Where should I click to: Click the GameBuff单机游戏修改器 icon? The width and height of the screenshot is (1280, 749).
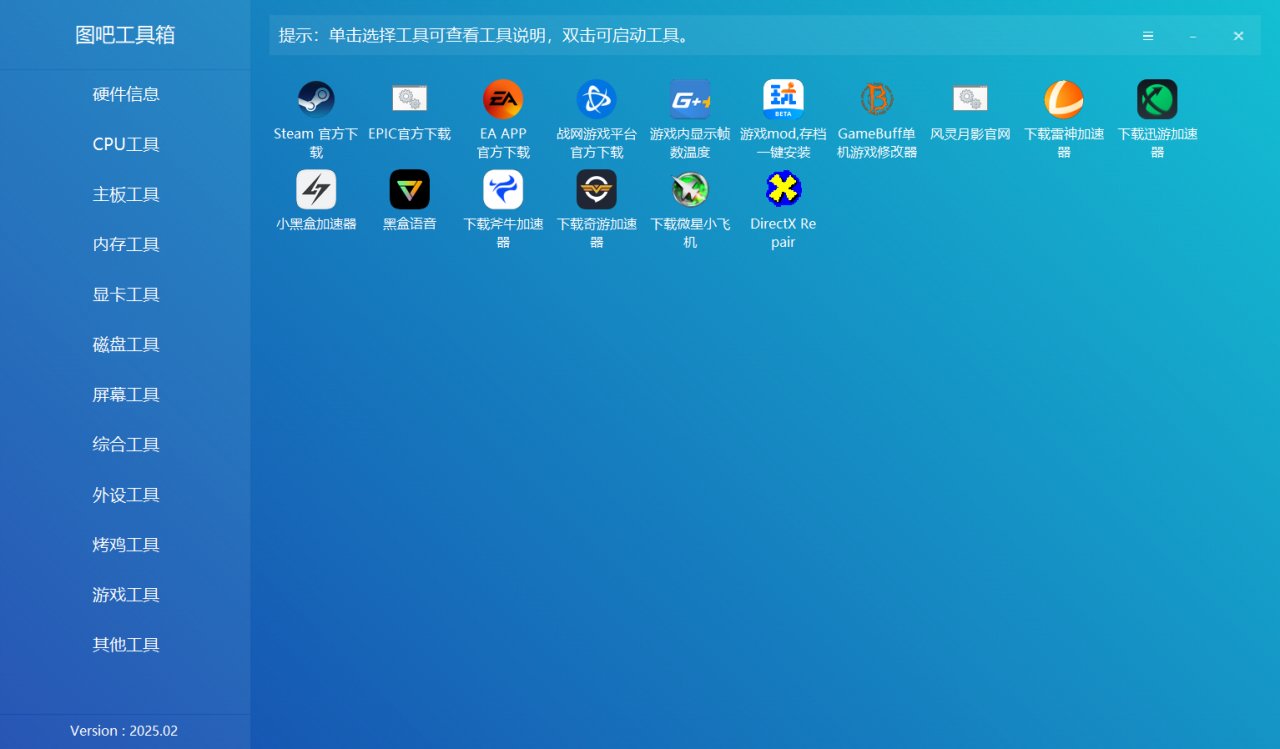click(x=877, y=99)
